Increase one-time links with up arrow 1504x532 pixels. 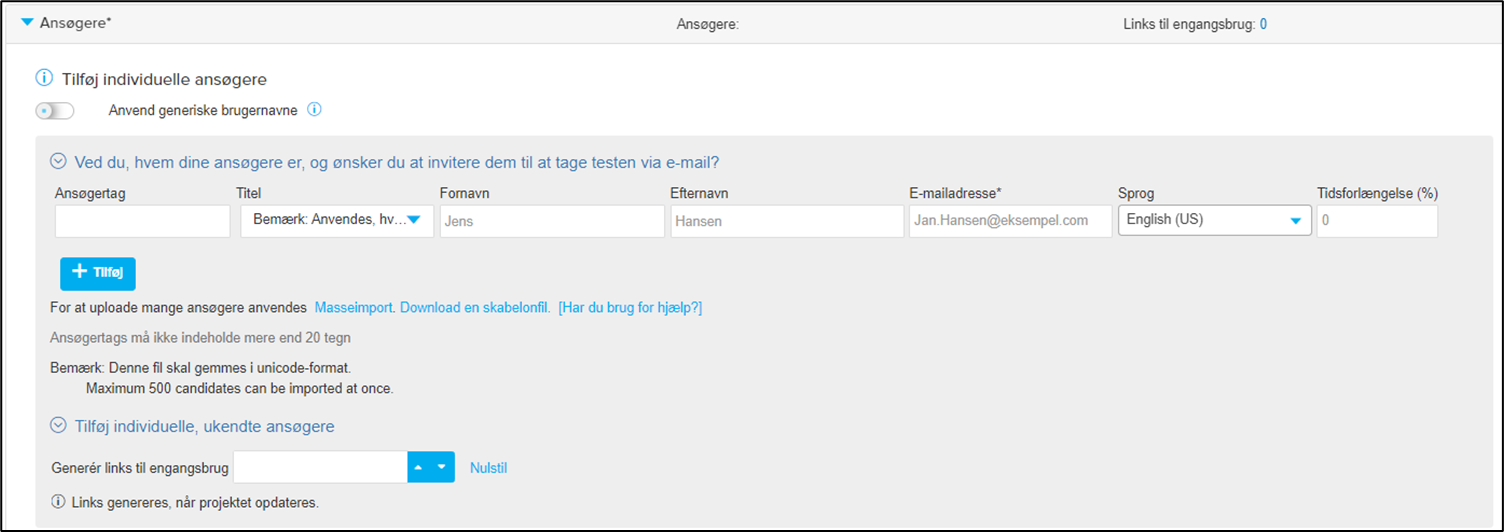point(419,467)
